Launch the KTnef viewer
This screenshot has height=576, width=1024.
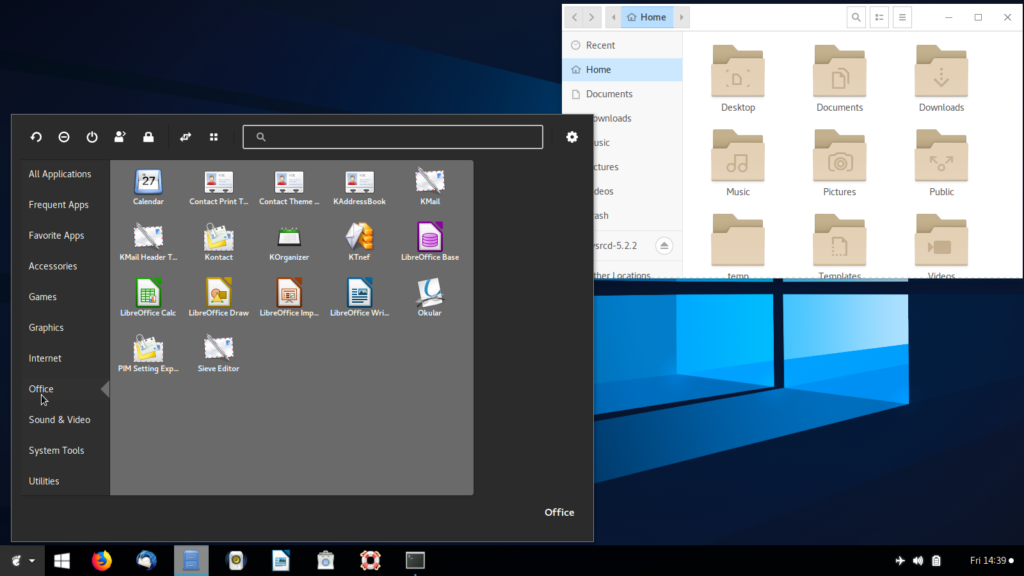pos(359,243)
